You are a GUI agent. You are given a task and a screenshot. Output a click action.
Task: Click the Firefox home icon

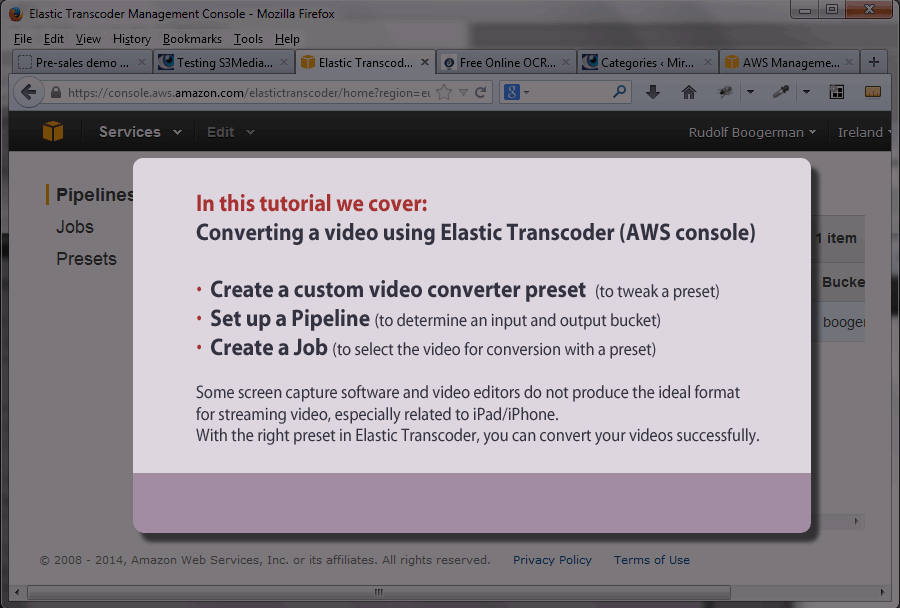click(x=688, y=92)
